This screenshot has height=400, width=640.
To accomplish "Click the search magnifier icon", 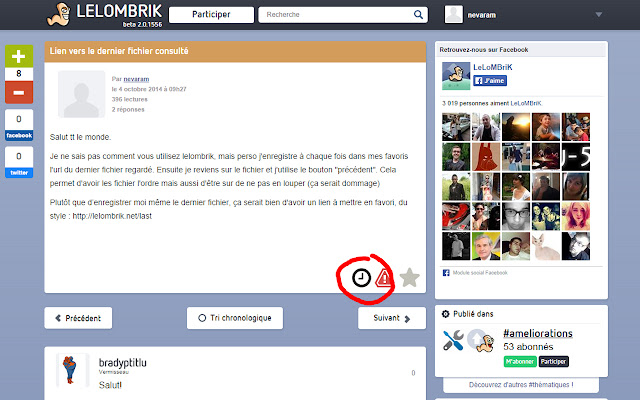I will (418, 15).
